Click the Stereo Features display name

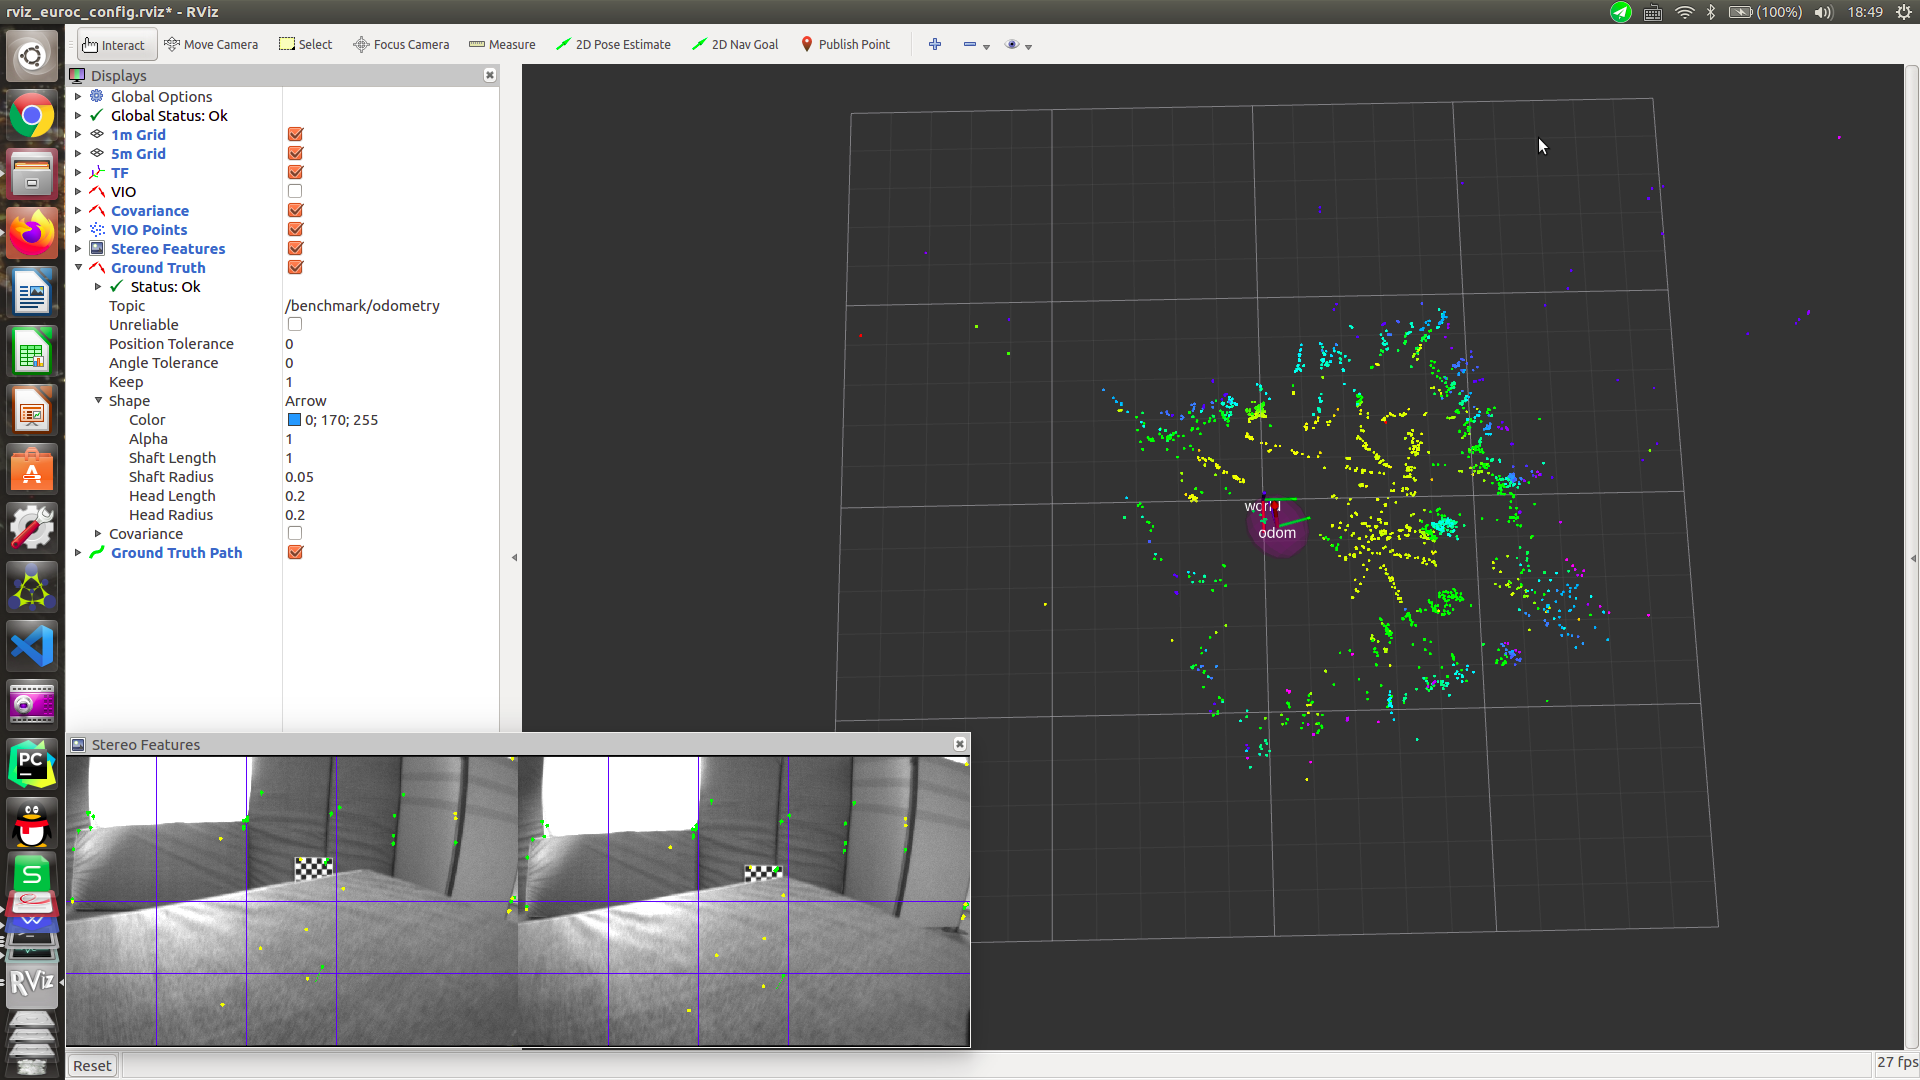pyautogui.click(x=168, y=248)
